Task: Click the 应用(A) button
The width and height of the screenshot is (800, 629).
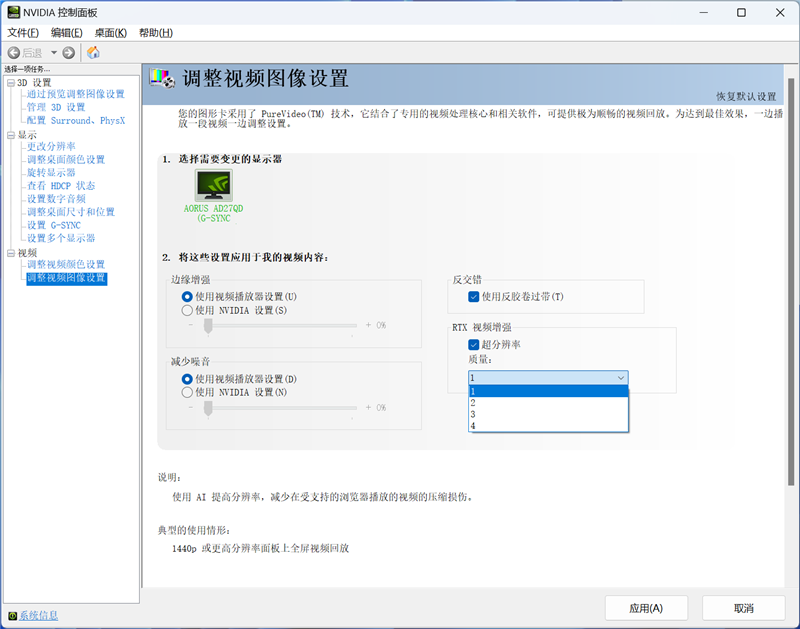Action: tap(646, 607)
